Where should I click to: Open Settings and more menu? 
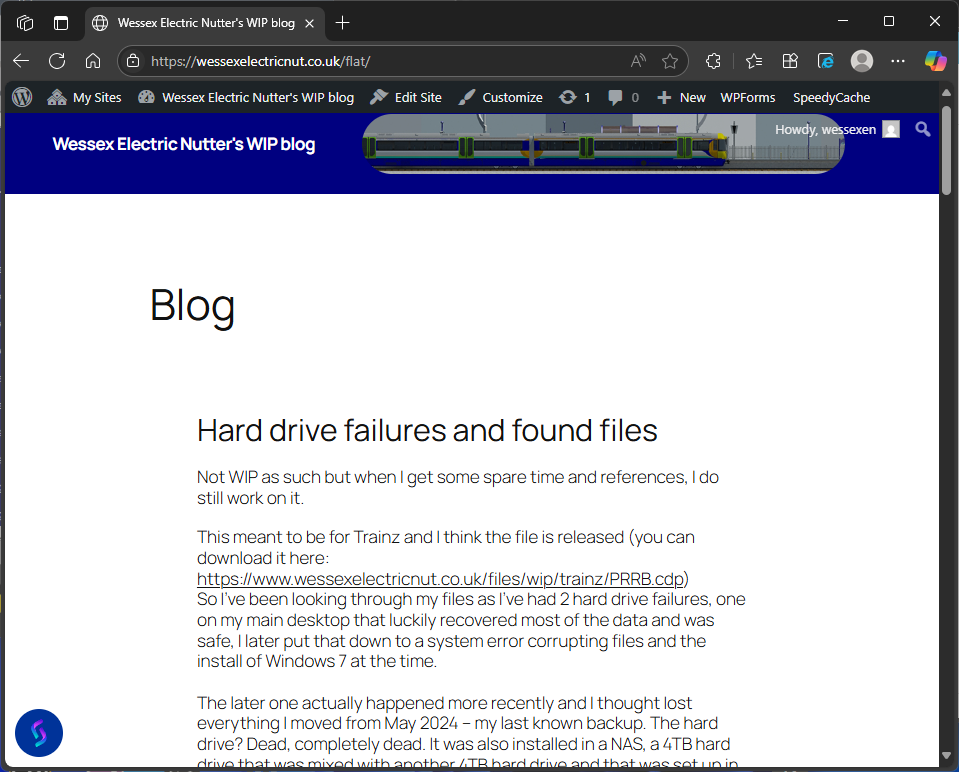tap(898, 61)
